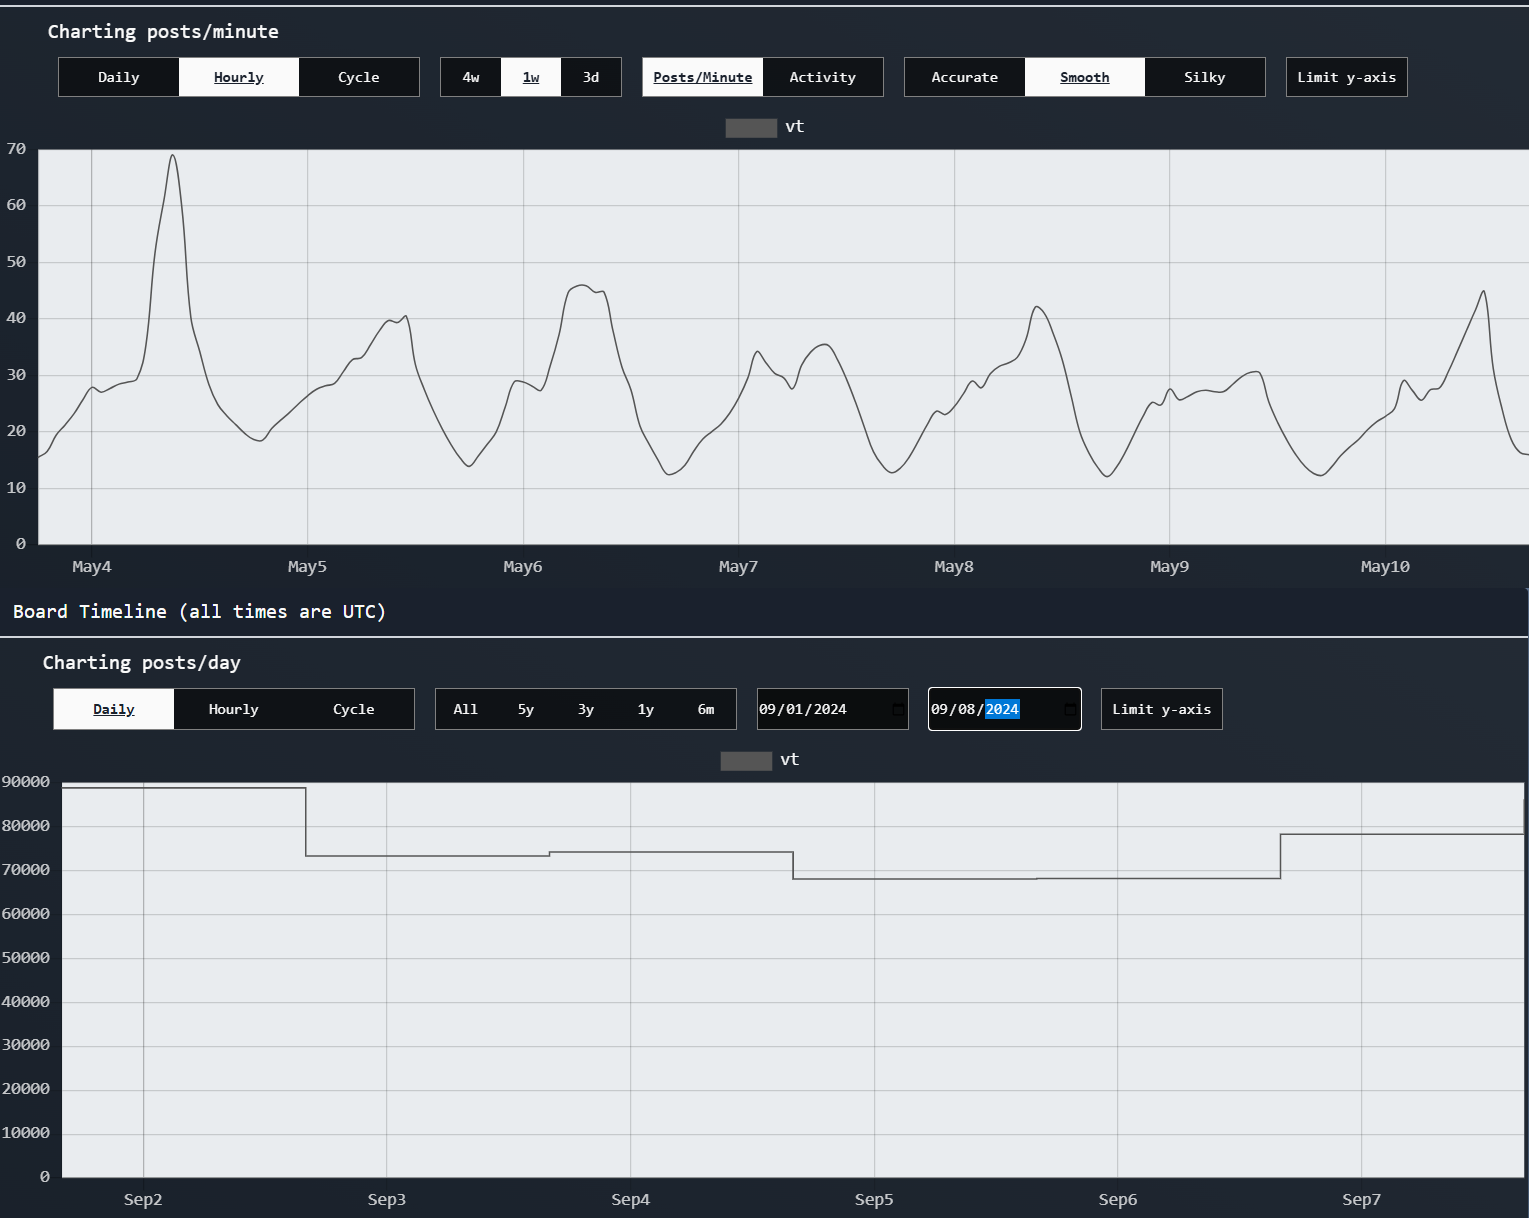Click the Sep4 x-axis label
This screenshot has height=1218, width=1529.
pos(631,1199)
